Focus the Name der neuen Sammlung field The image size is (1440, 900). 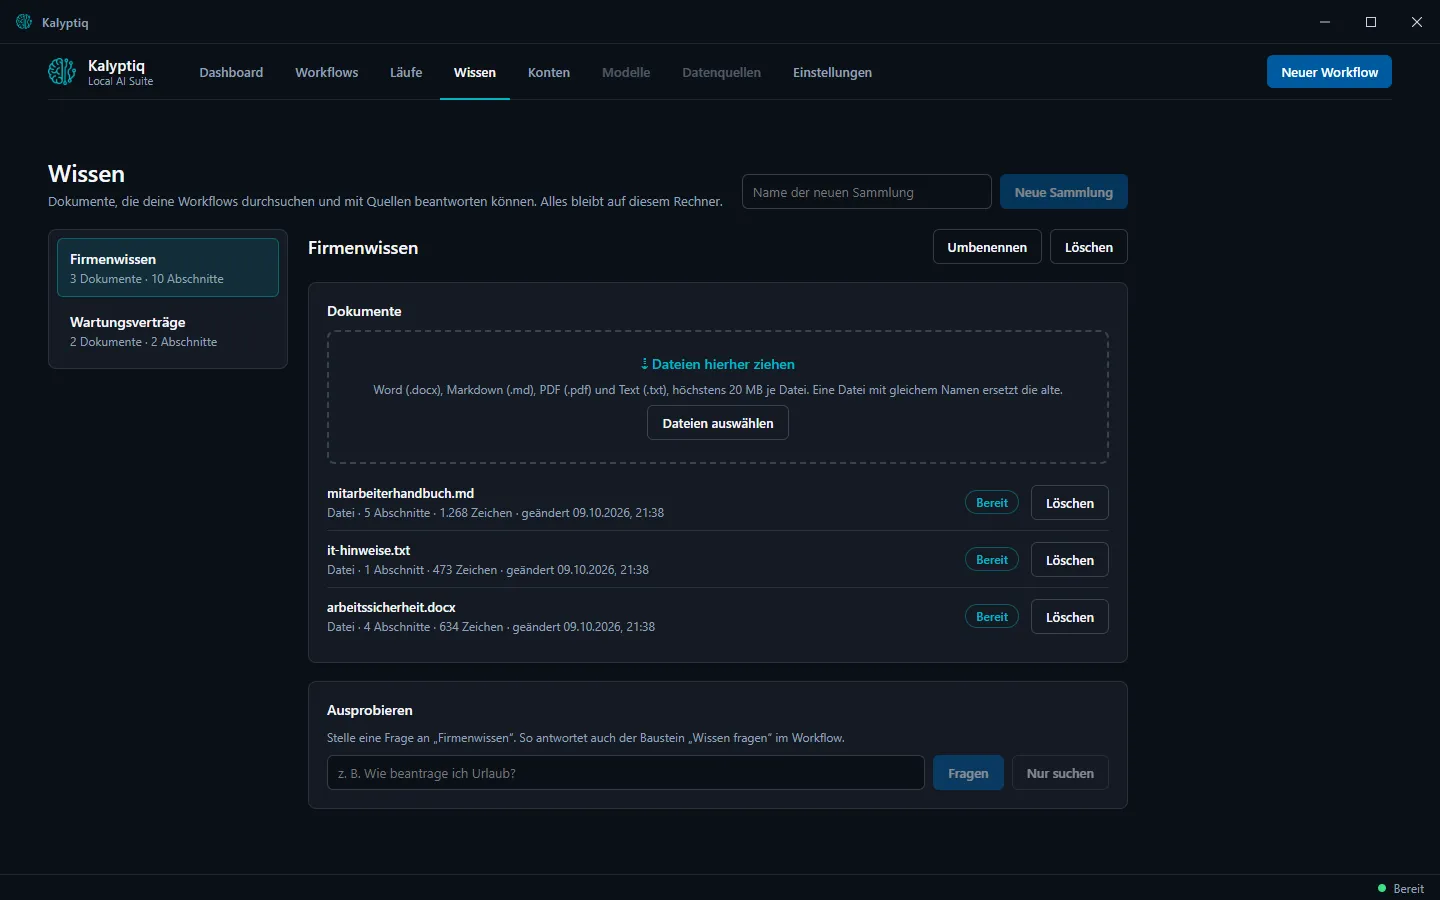click(x=867, y=192)
